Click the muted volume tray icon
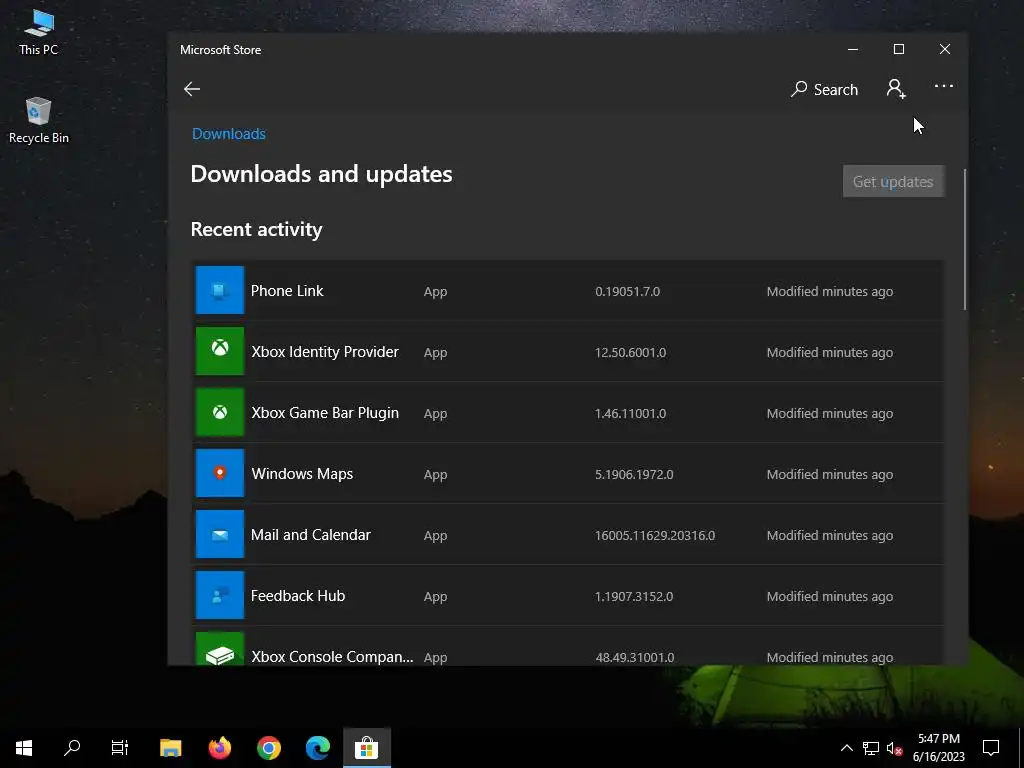The width and height of the screenshot is (1024, 768). click(894, 748)
